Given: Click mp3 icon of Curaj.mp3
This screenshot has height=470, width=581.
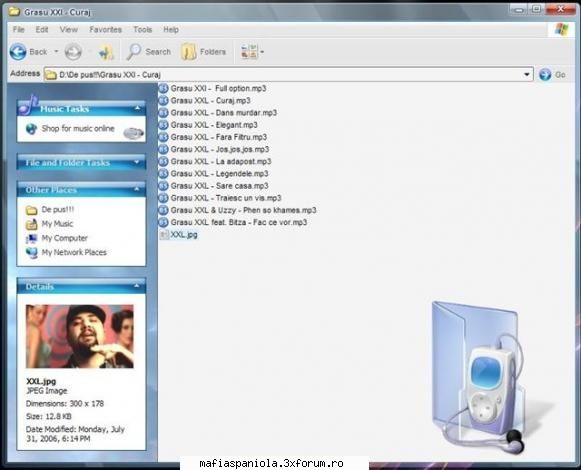Looking at the screenshot, I should 163,100.
